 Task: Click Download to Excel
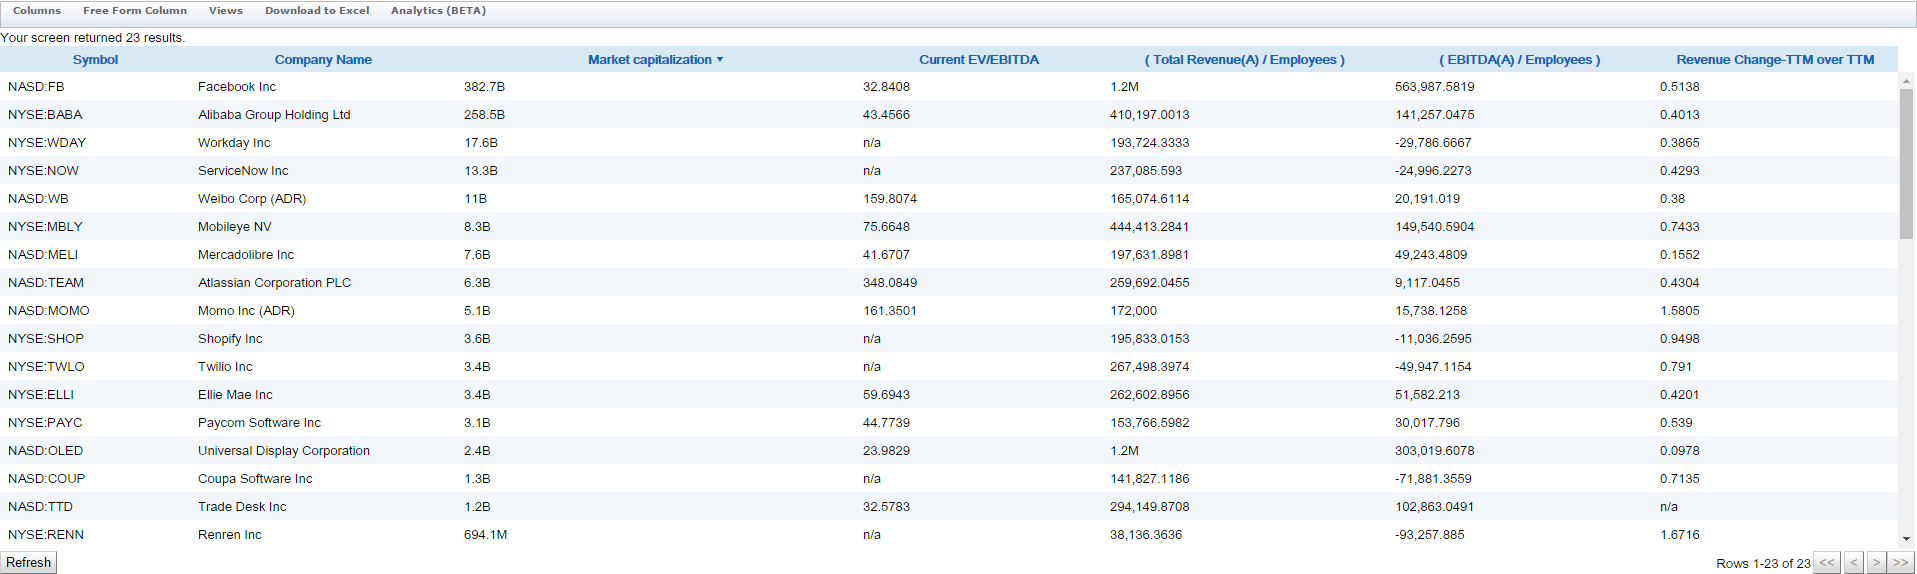(317, 11)
